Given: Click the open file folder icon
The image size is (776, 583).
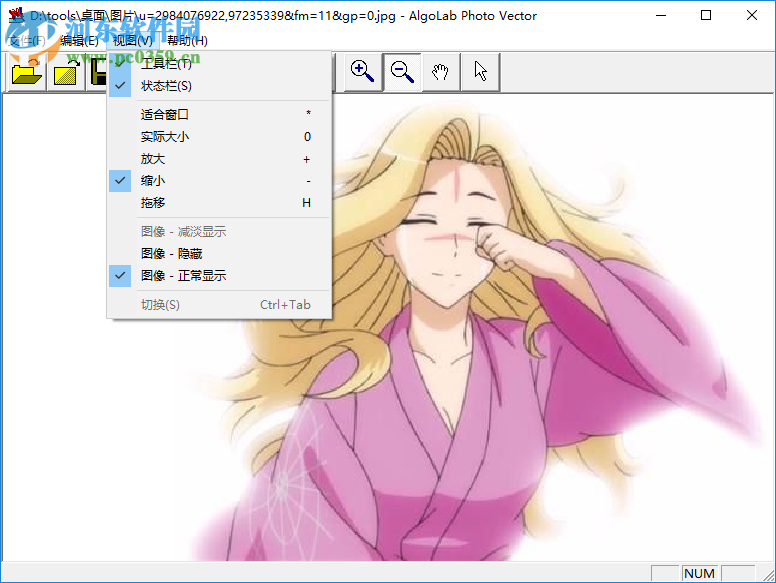Looking at the screenshot, I should pos(27,72).
